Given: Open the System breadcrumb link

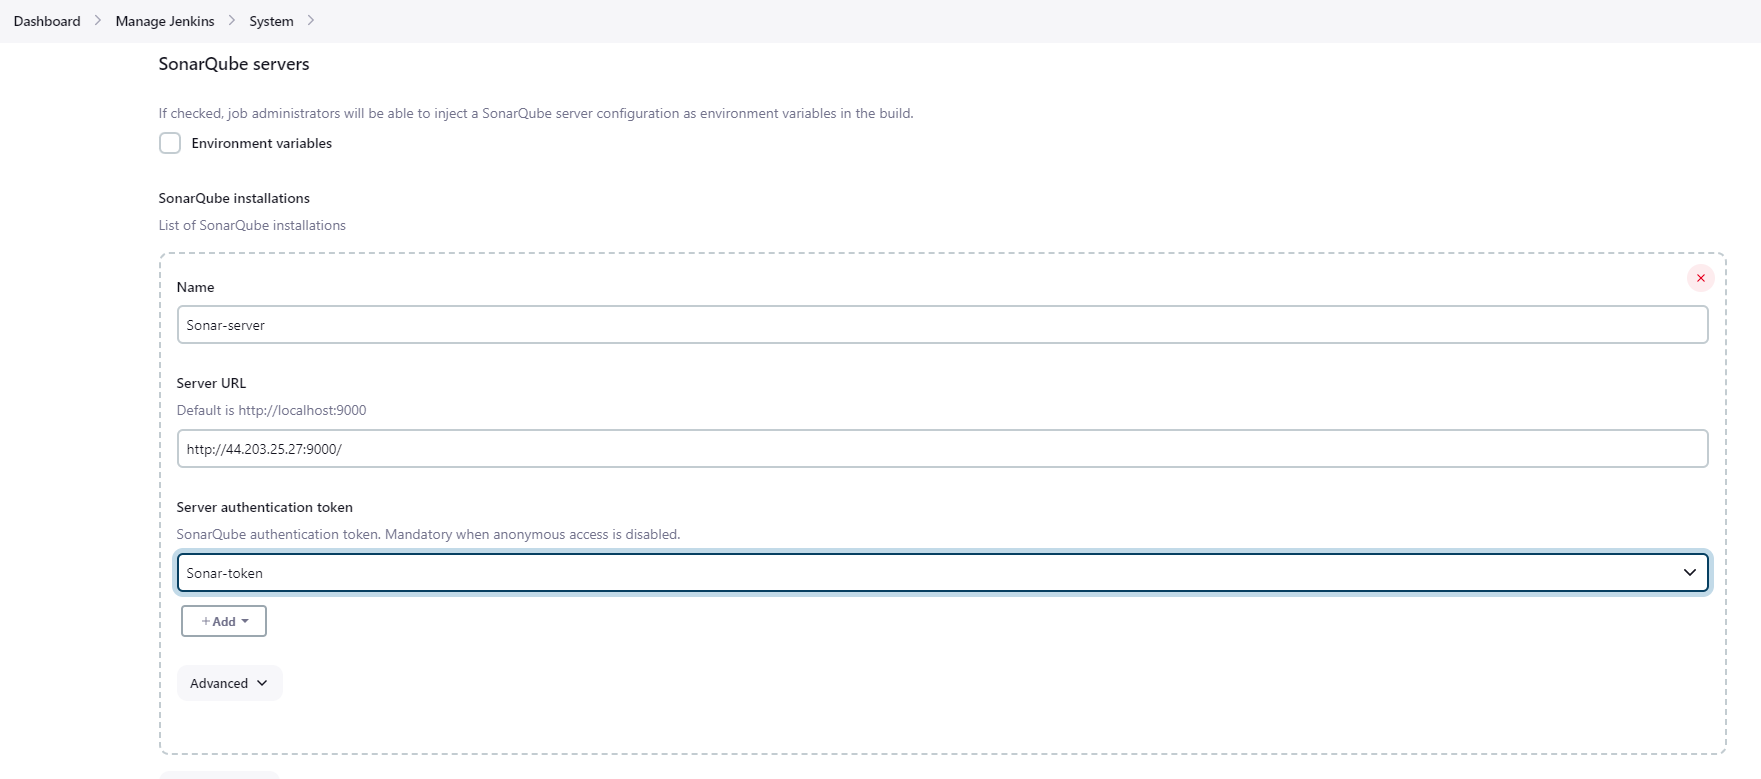Looking at the screenshot, I should (x=271, y=21).
